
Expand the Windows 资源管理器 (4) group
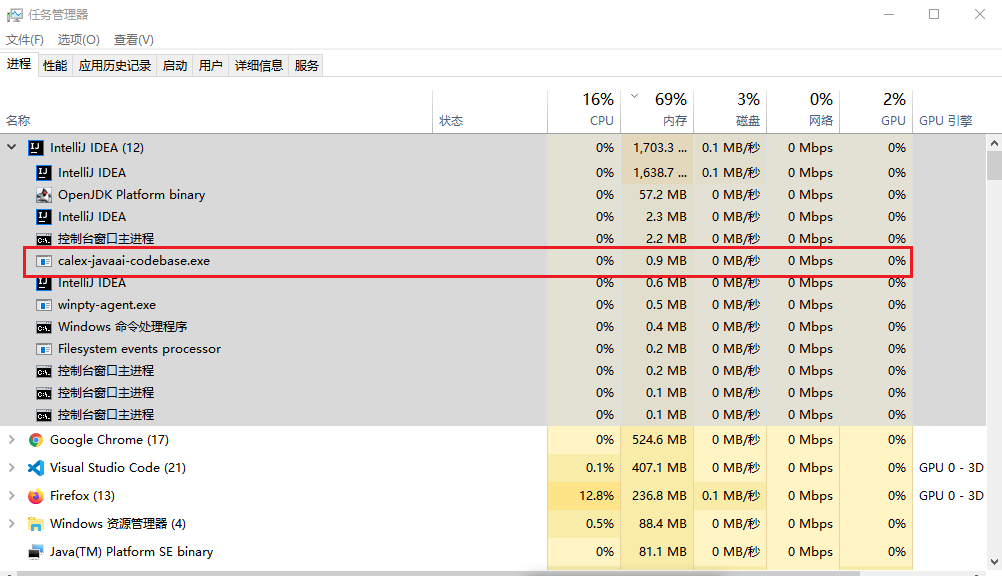point(12,524)
